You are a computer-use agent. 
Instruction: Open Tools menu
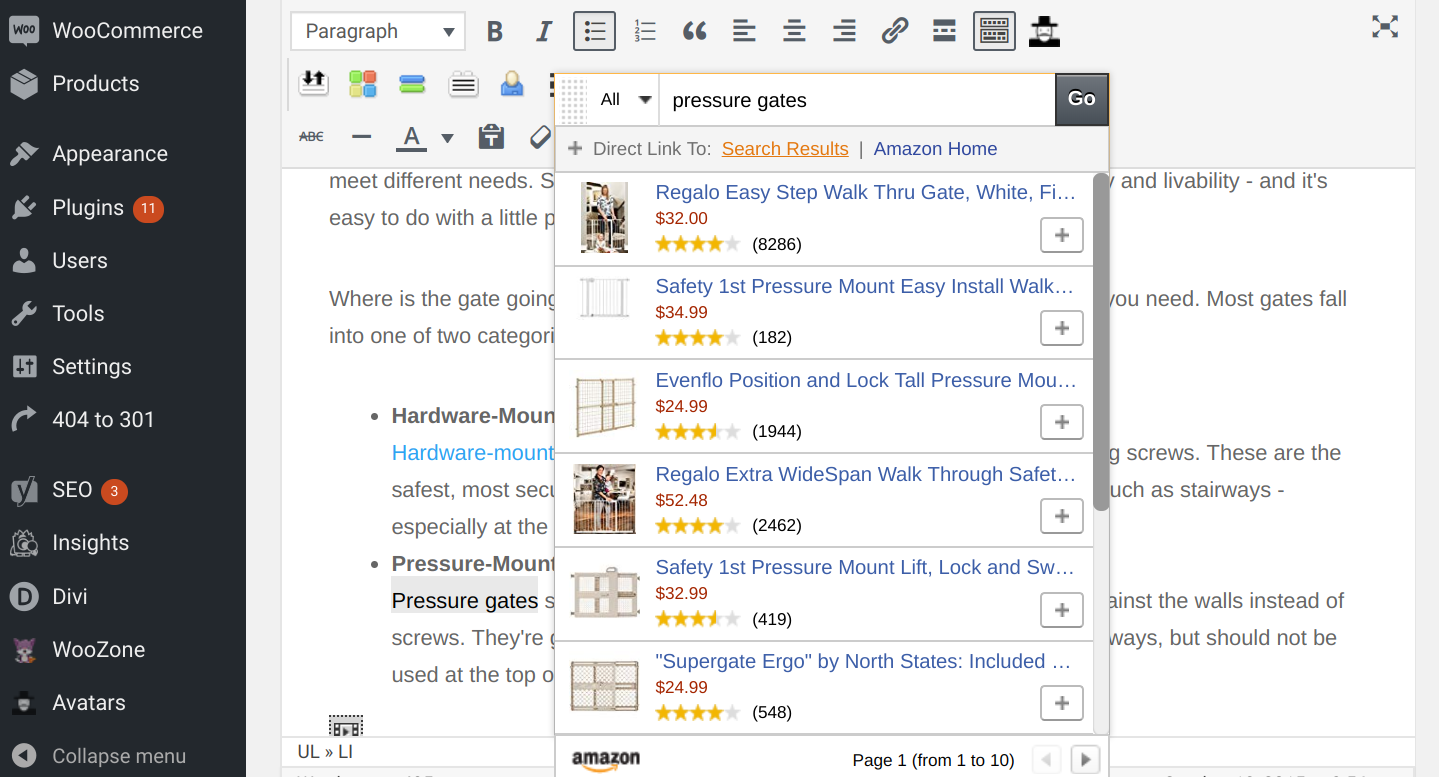123,314
